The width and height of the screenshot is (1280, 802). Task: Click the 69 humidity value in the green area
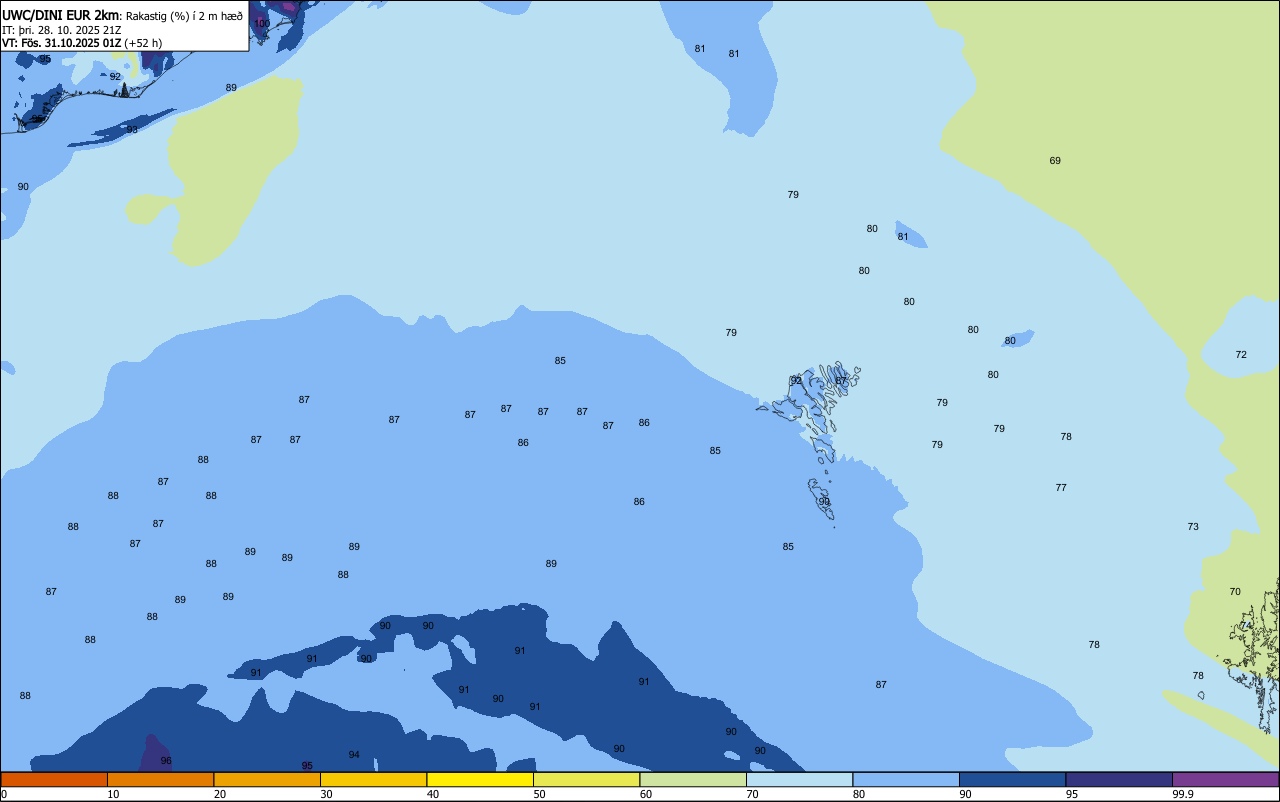(x=1055, y=161)
